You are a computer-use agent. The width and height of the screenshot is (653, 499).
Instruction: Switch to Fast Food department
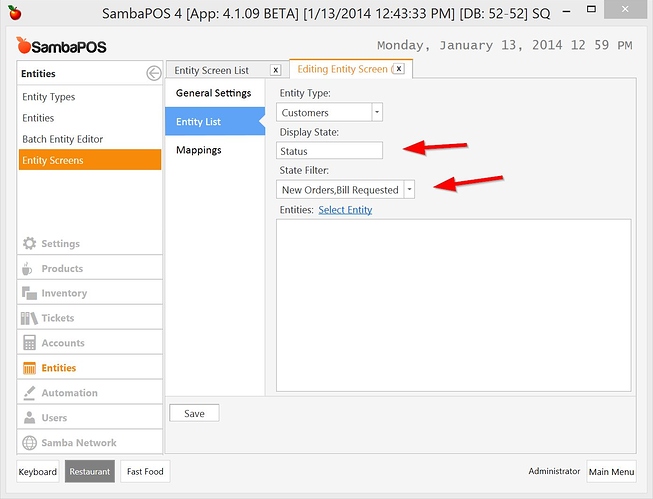tap(145, 472)
